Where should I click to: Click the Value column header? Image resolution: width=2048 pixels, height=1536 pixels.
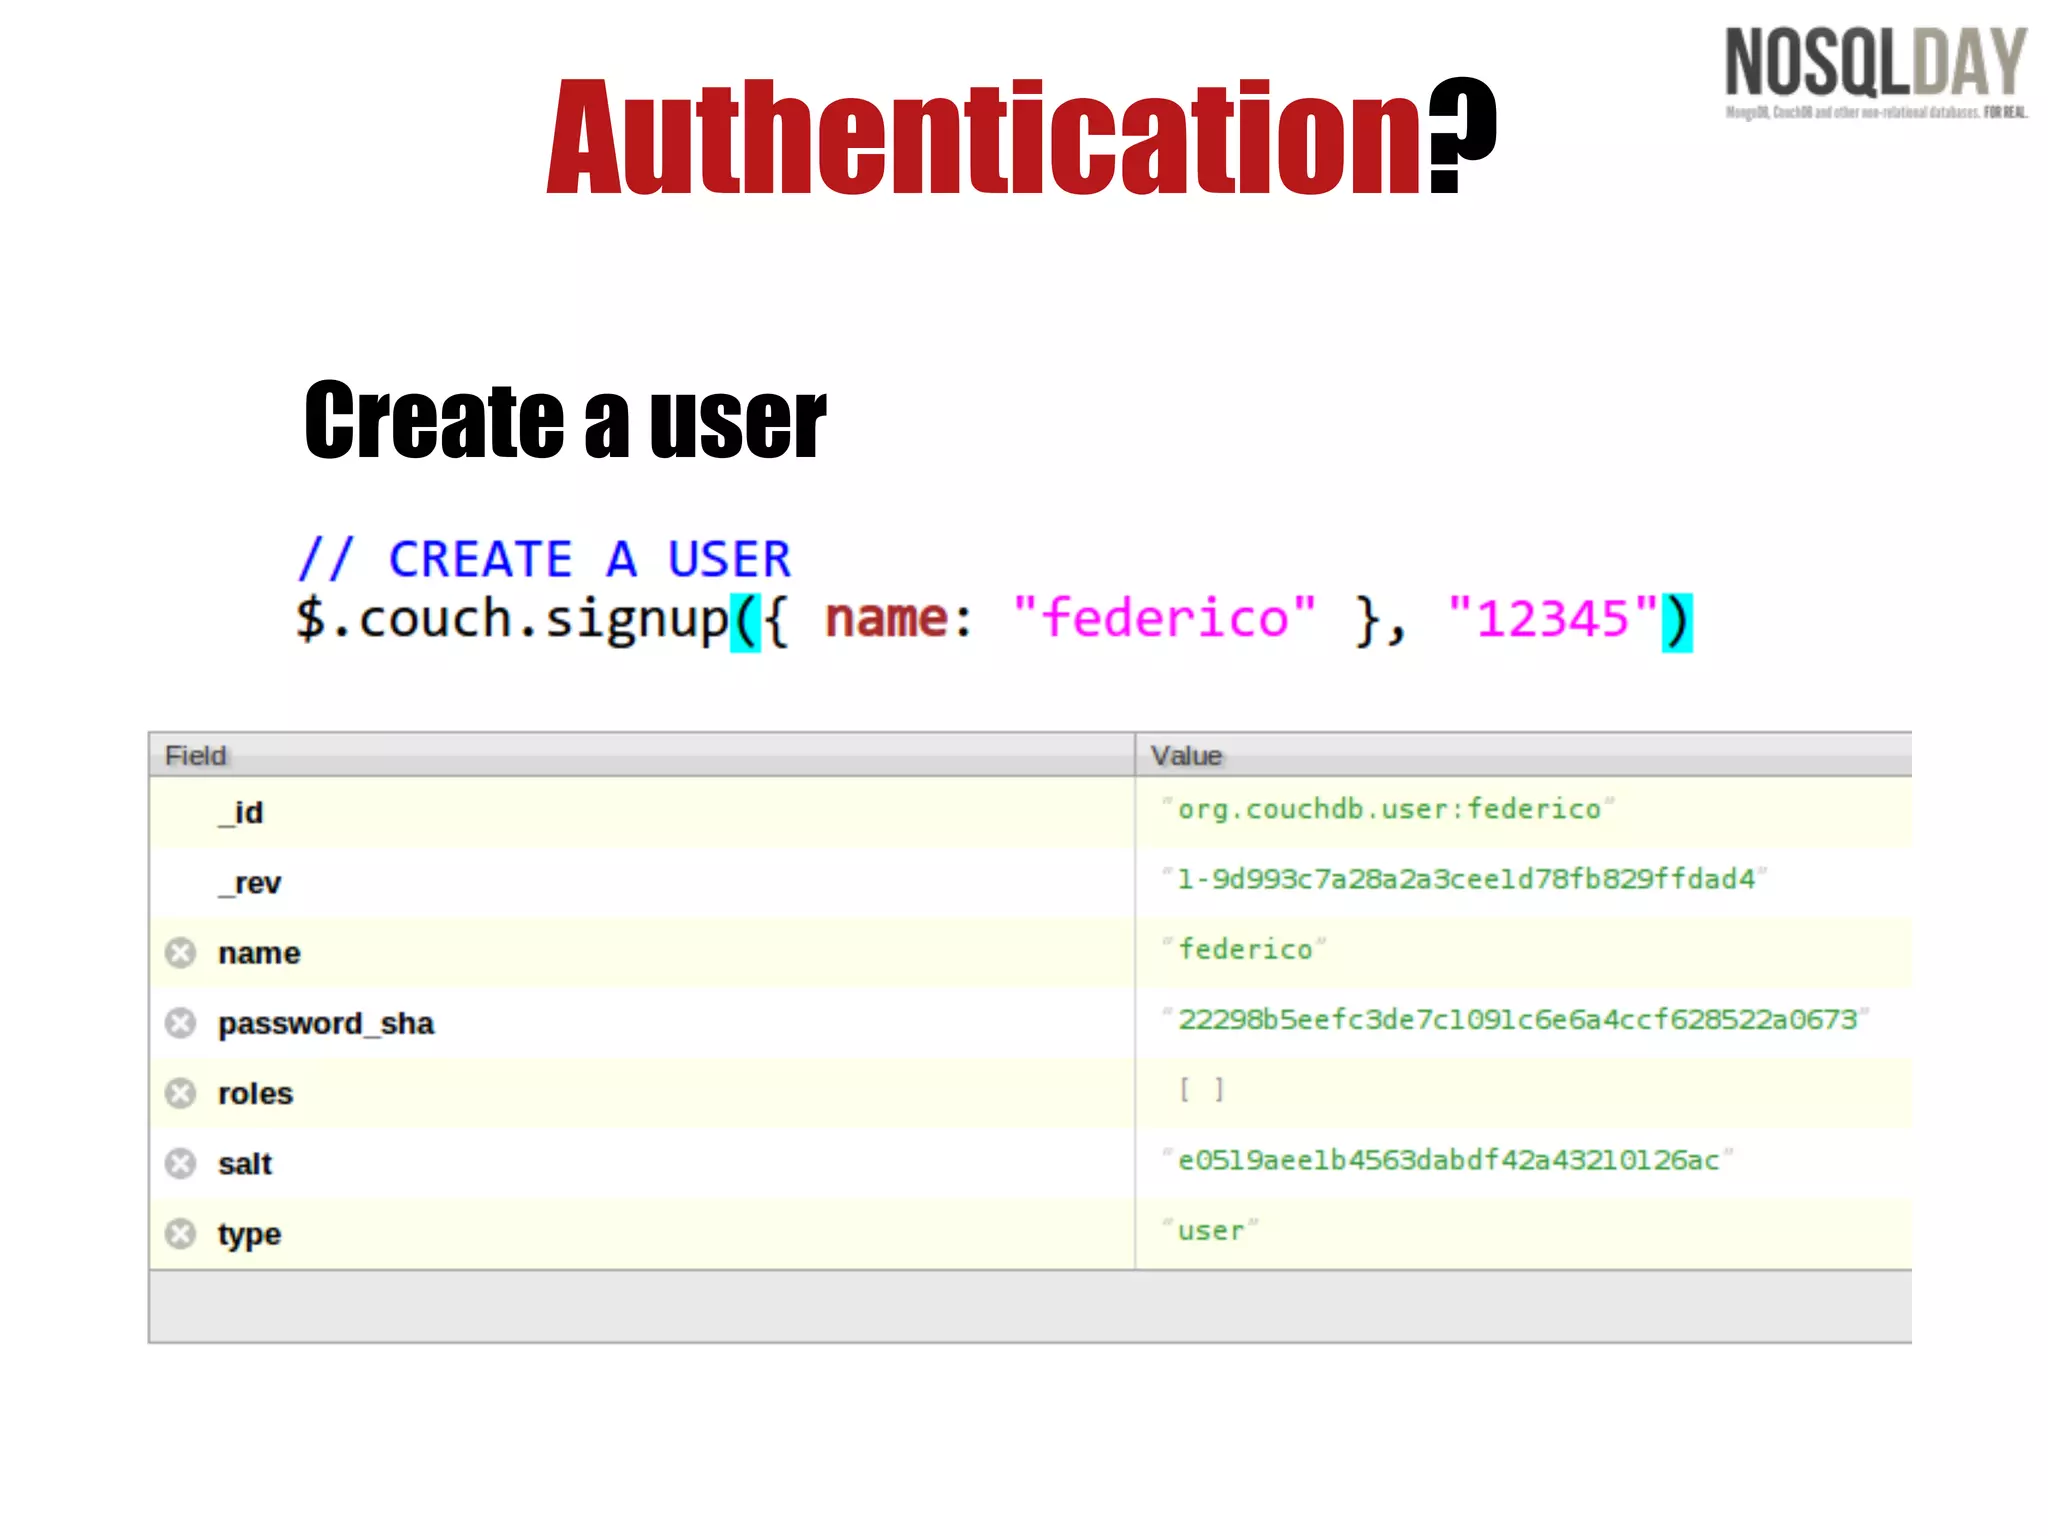point(1523,755)
